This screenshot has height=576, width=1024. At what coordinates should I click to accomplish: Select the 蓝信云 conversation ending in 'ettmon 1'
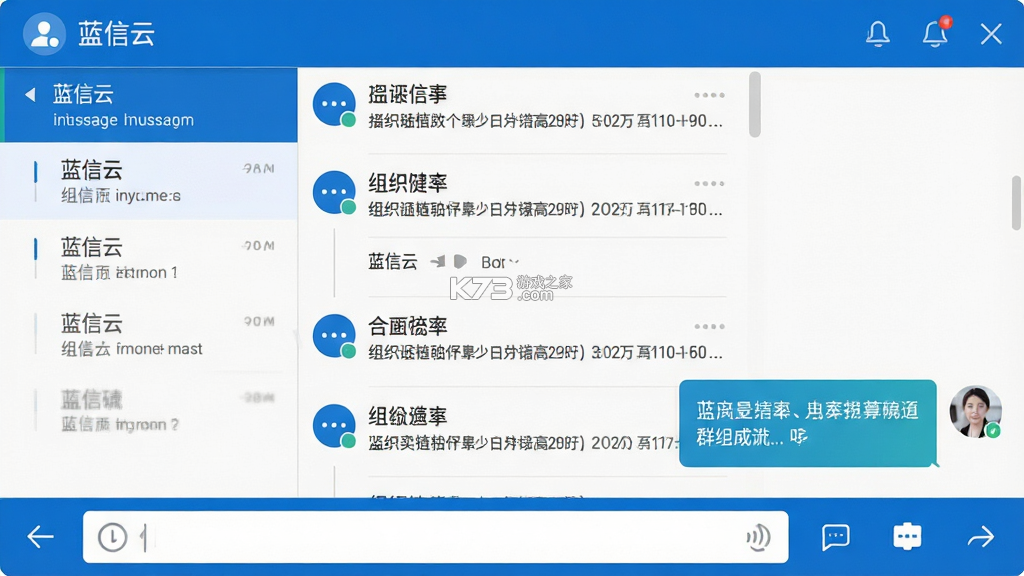pyautogui.click(x=149, y=257)
